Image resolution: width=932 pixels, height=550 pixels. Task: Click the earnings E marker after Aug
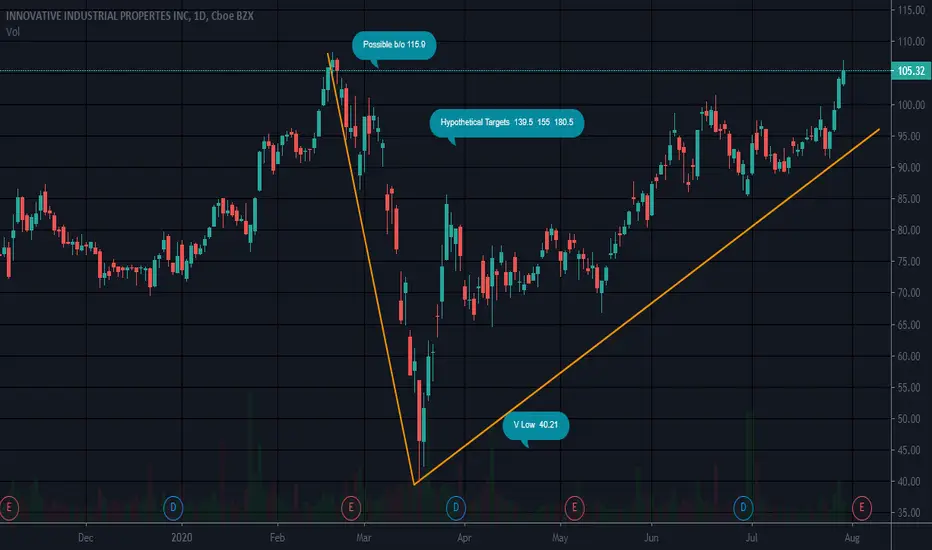[x=861, y=508]
